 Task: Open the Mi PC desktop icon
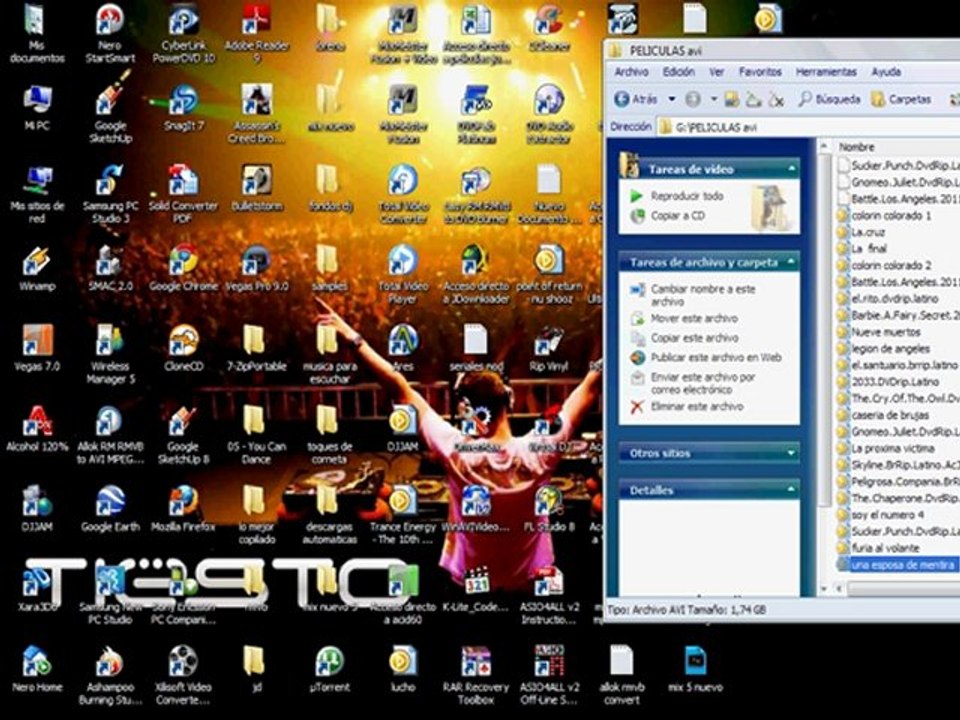37,108
